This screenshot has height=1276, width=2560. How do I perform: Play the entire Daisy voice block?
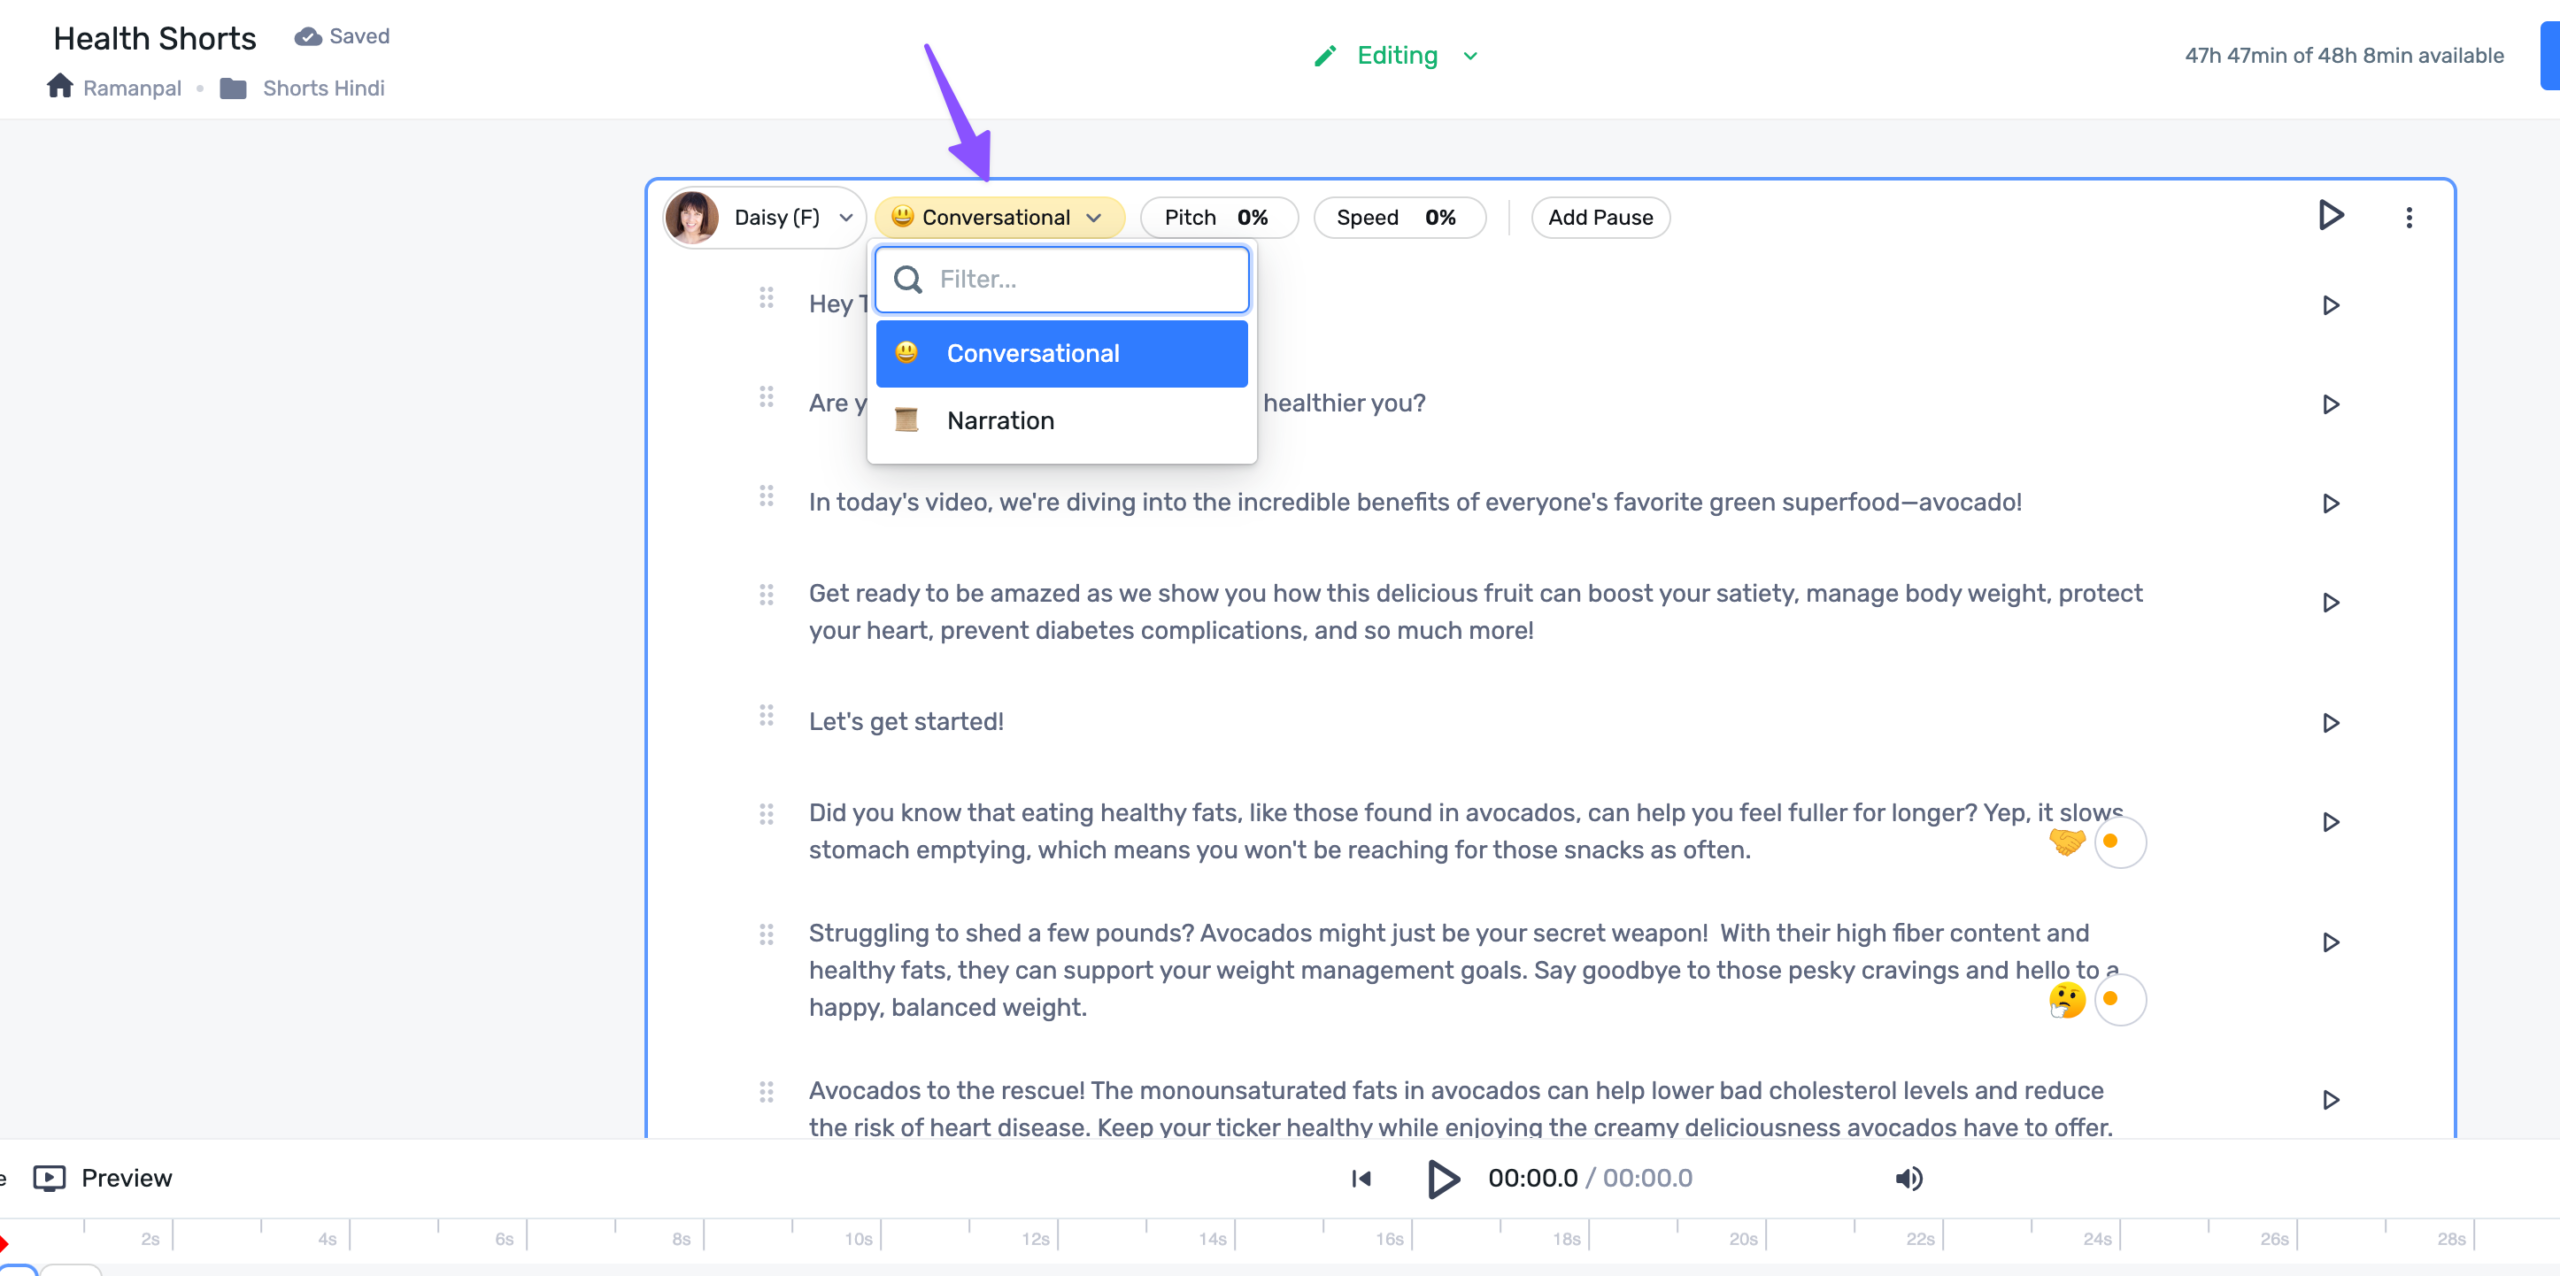click(2330, 215)
